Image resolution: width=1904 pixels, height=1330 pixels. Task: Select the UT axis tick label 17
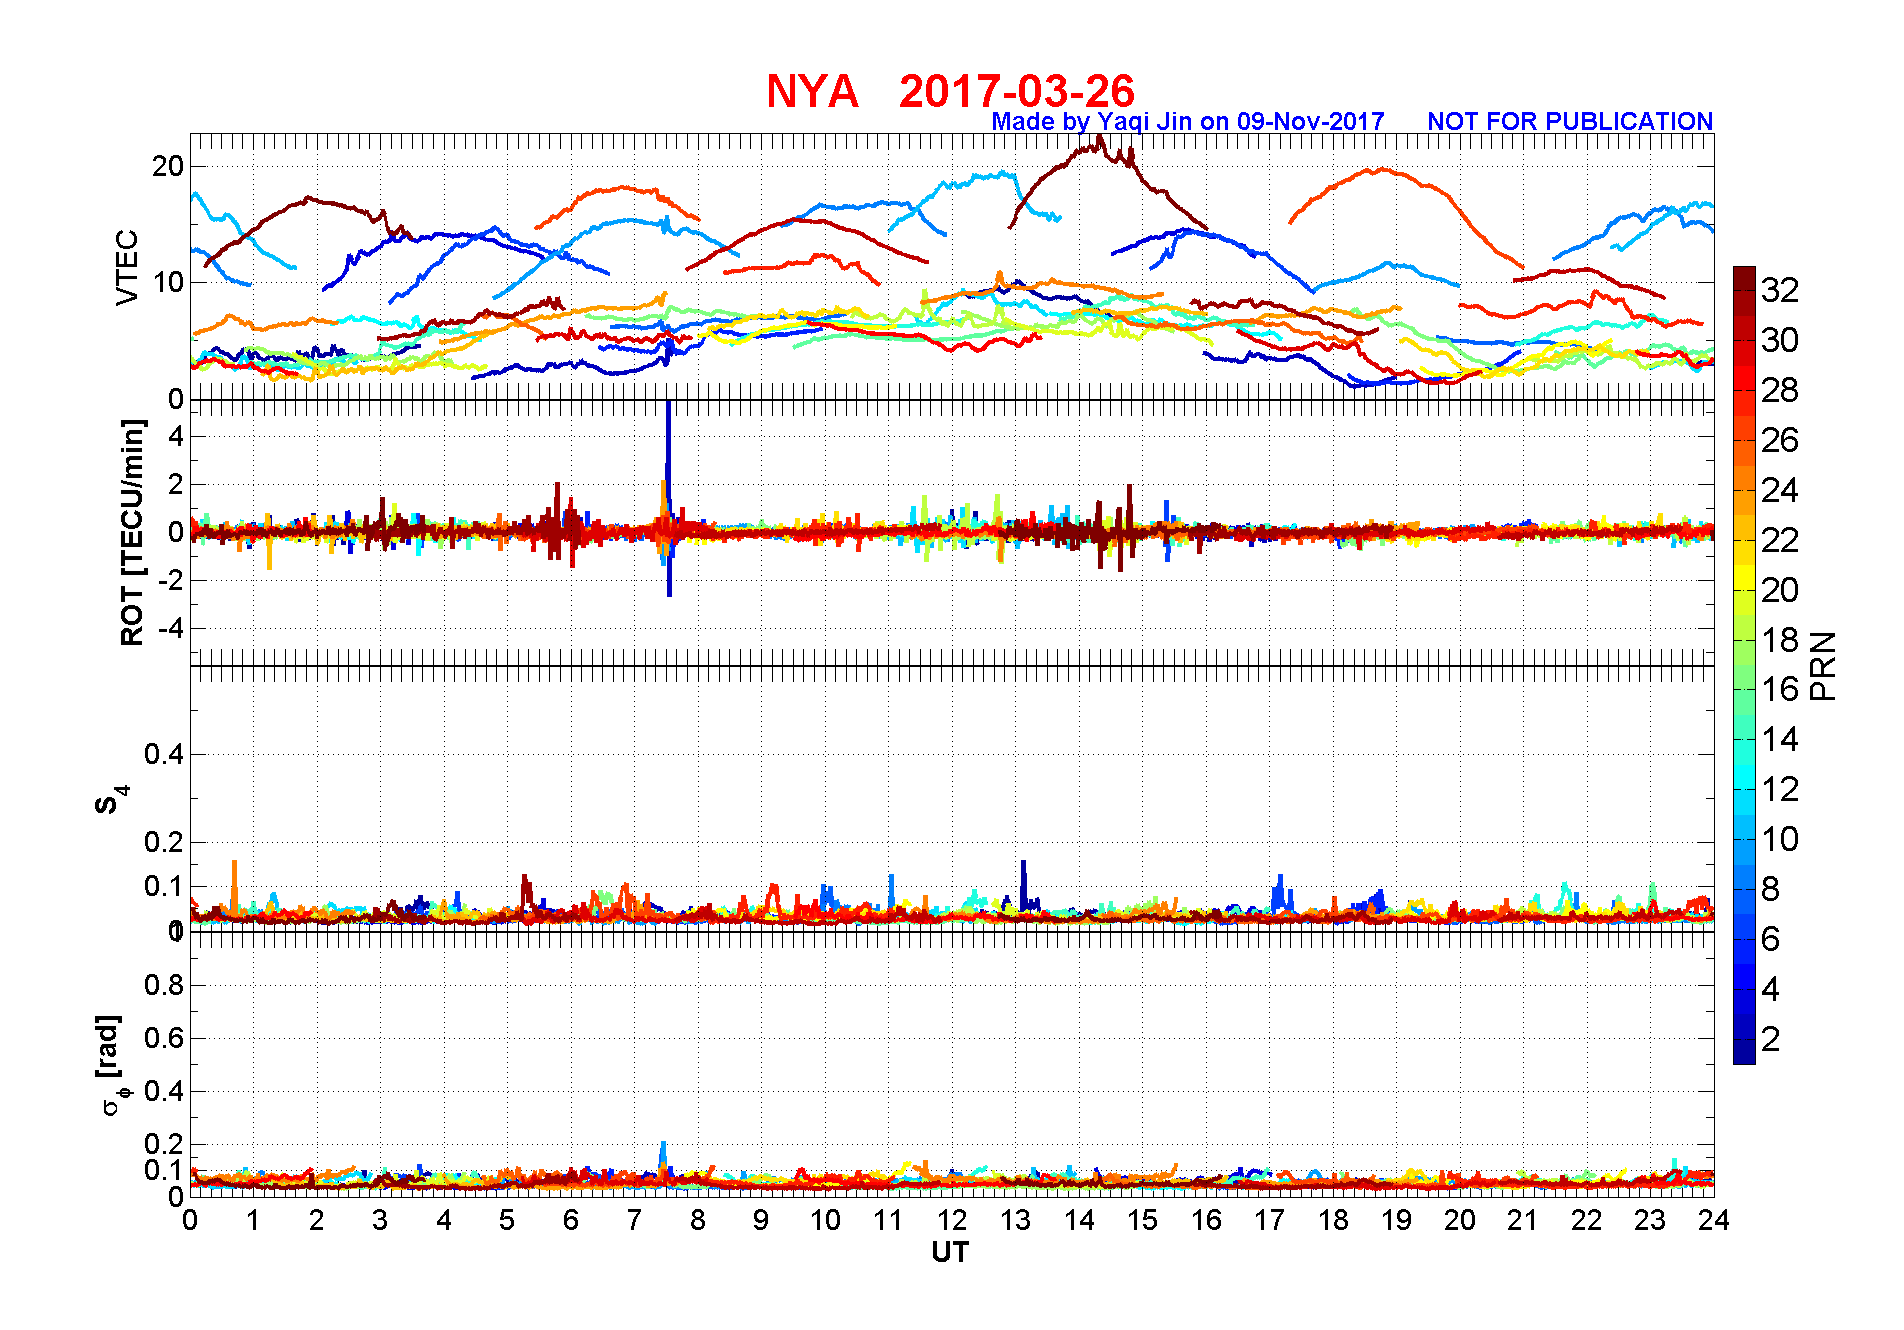click(1269, 1220)
